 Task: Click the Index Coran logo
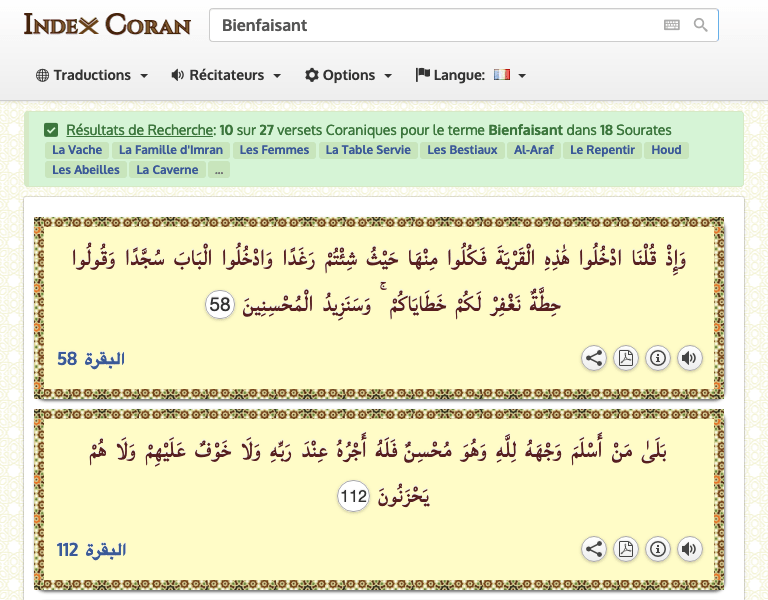[107, 24]
